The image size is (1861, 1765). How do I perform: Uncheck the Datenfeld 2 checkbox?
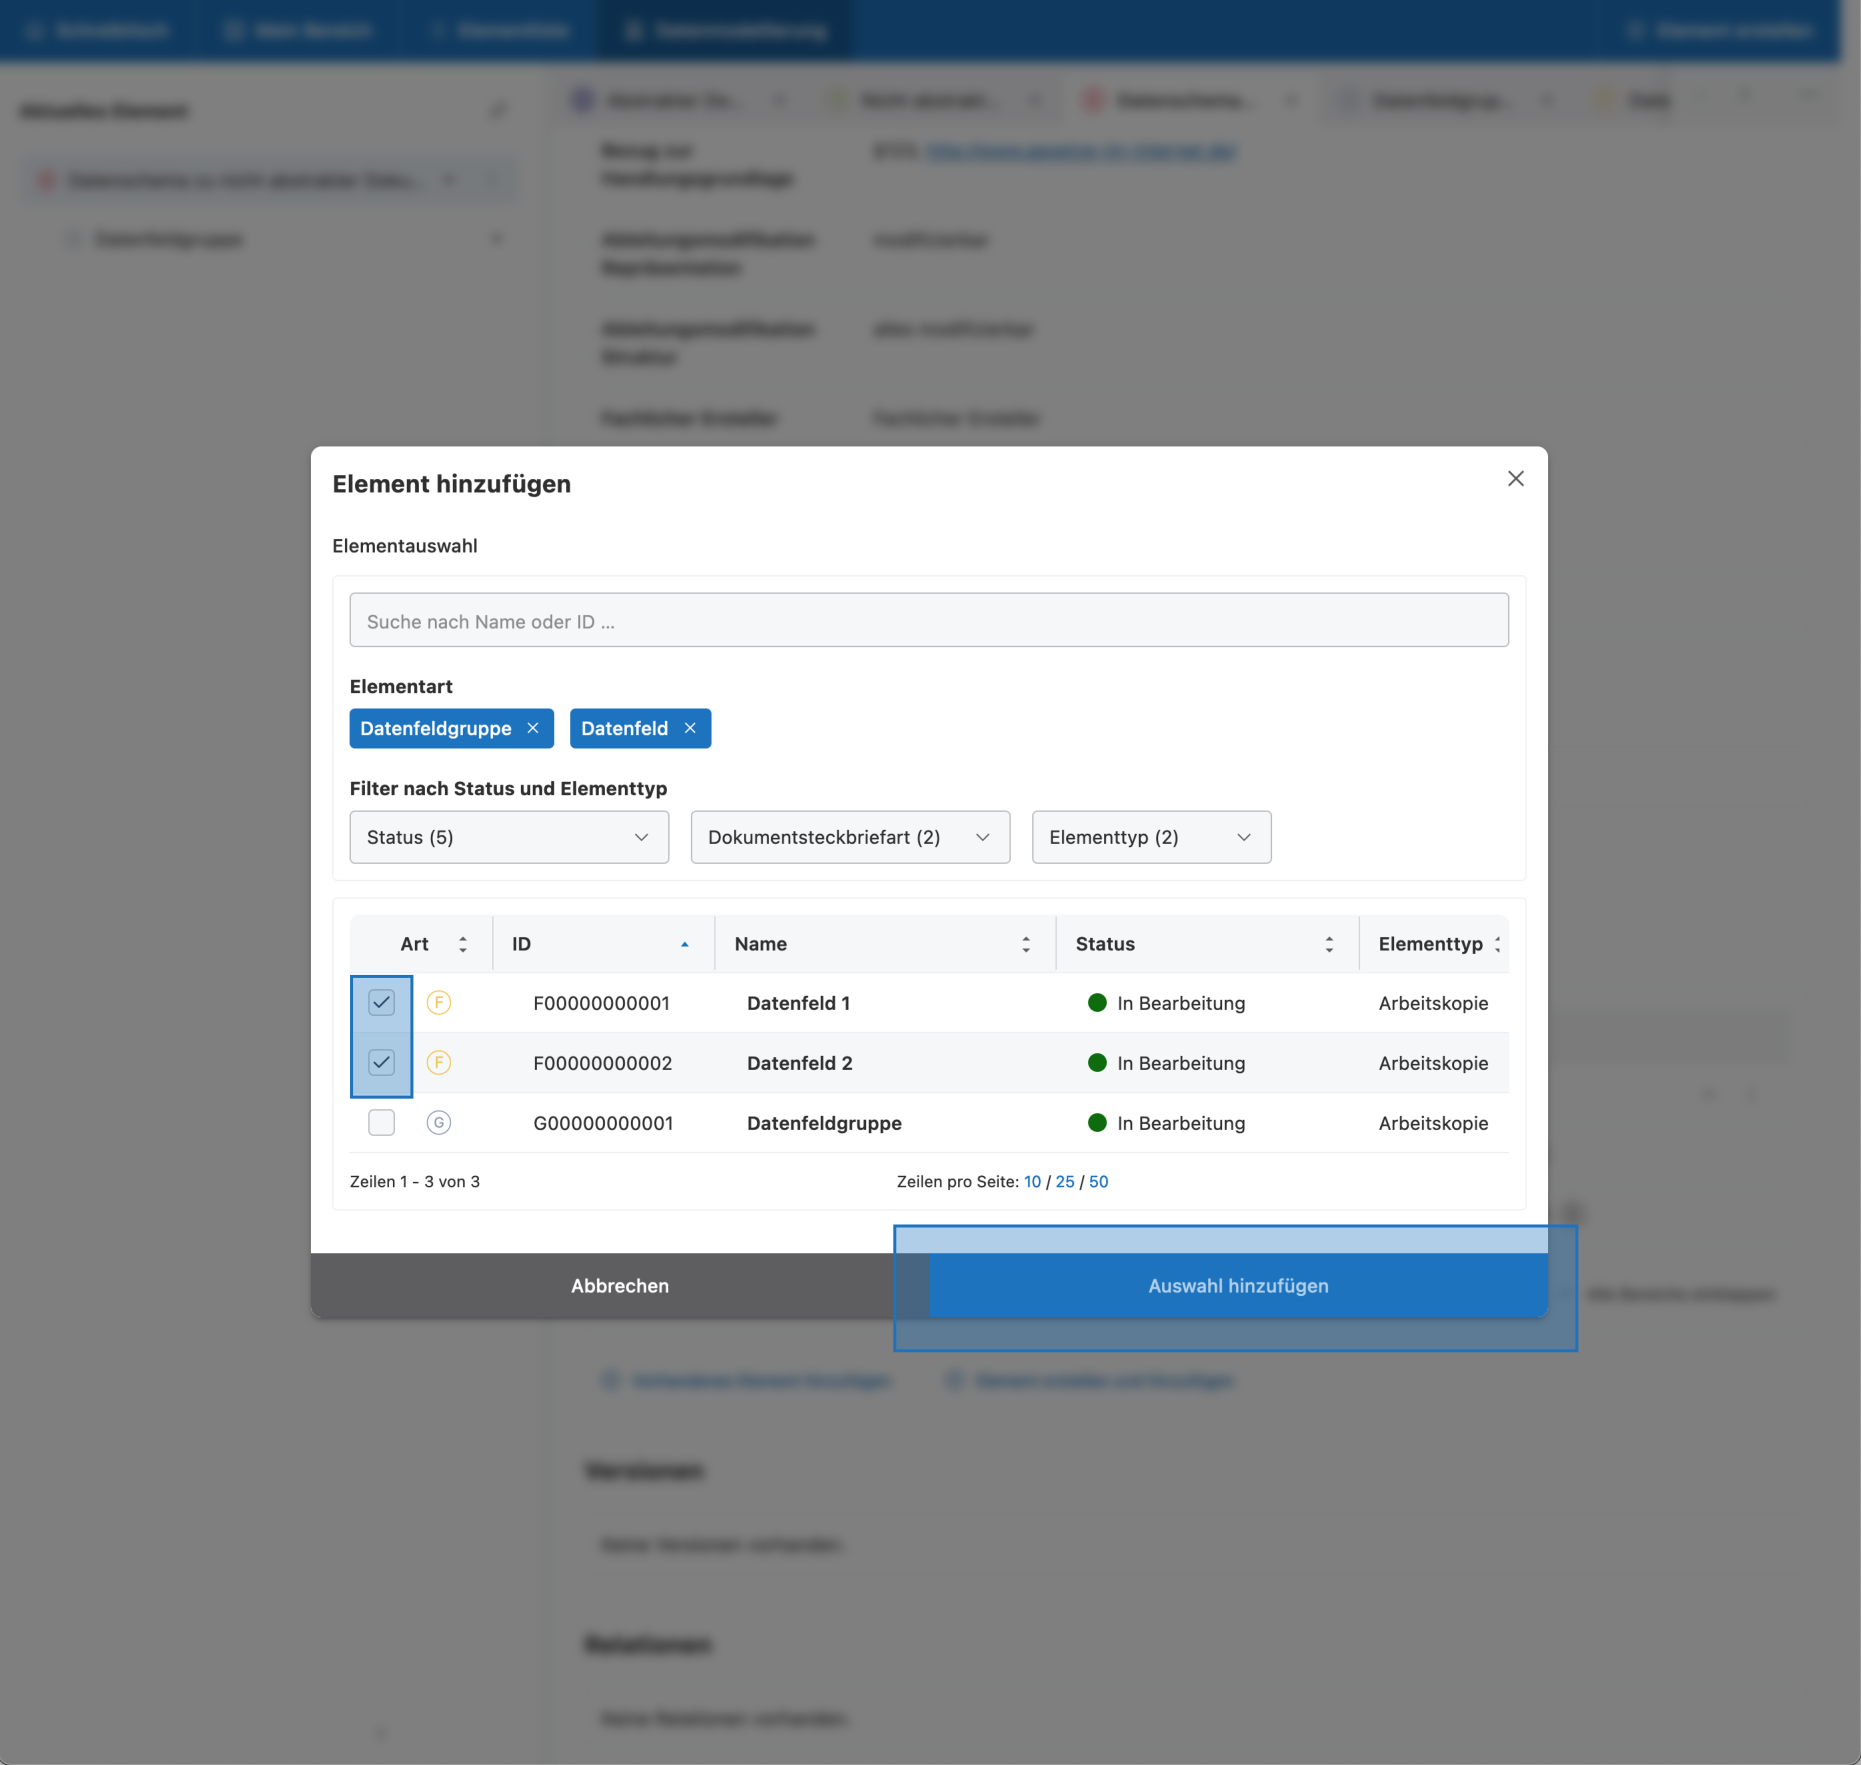[x=381, y=1062]
